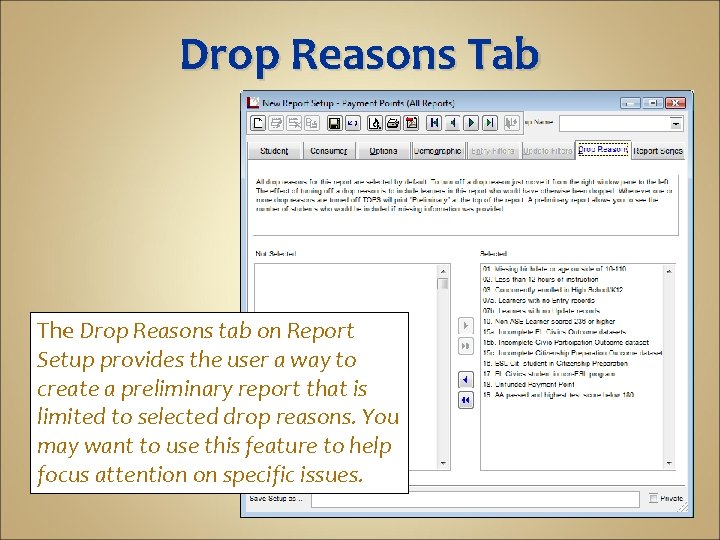Open the Setup Name dropdown

675,123
